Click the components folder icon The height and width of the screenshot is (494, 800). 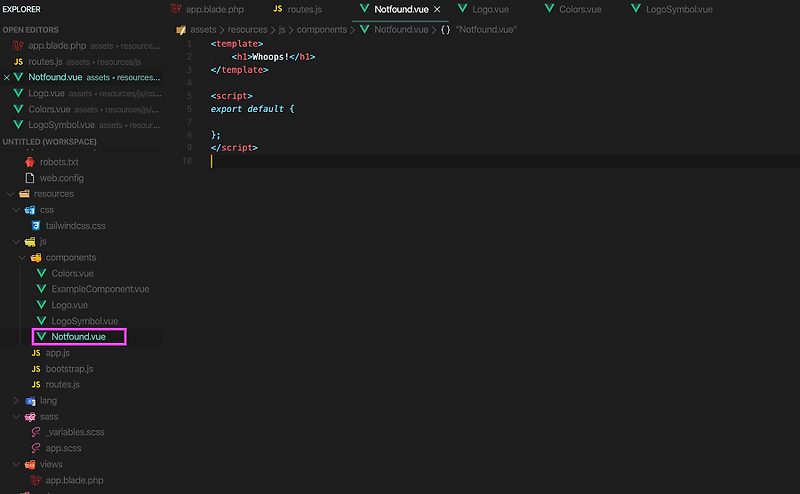point(36,257)
